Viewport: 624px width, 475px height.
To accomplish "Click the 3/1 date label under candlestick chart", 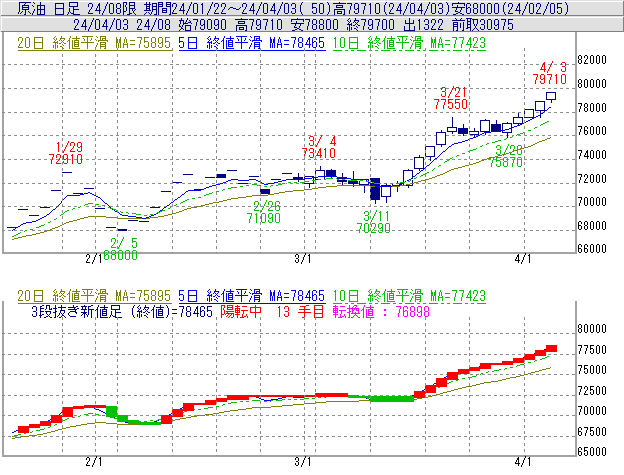I will coord(303,259).
